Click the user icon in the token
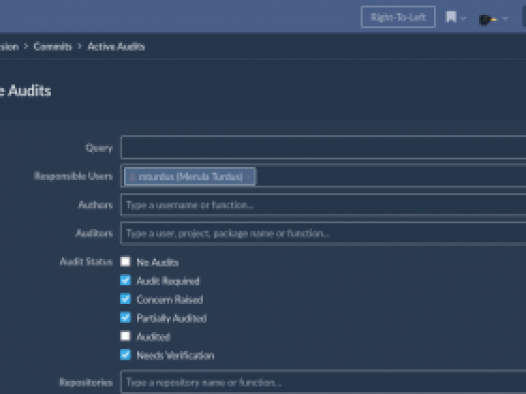The width and height of the screenshot is (526, 394). [x=133, y=177]
